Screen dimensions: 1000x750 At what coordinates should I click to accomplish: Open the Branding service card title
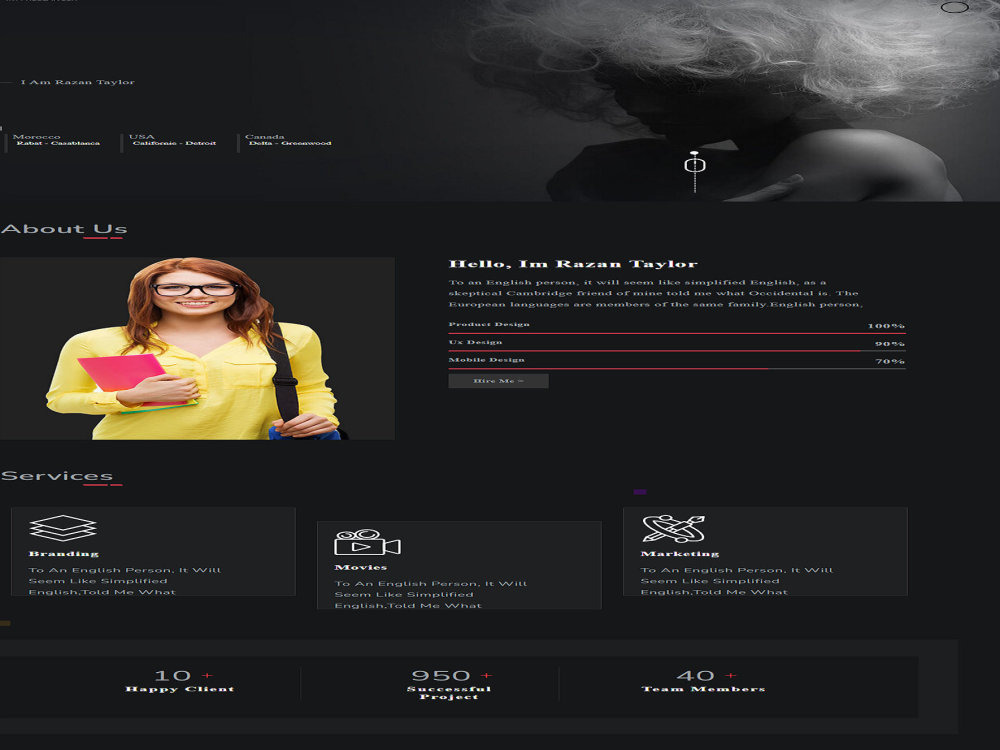pos(64,554)
